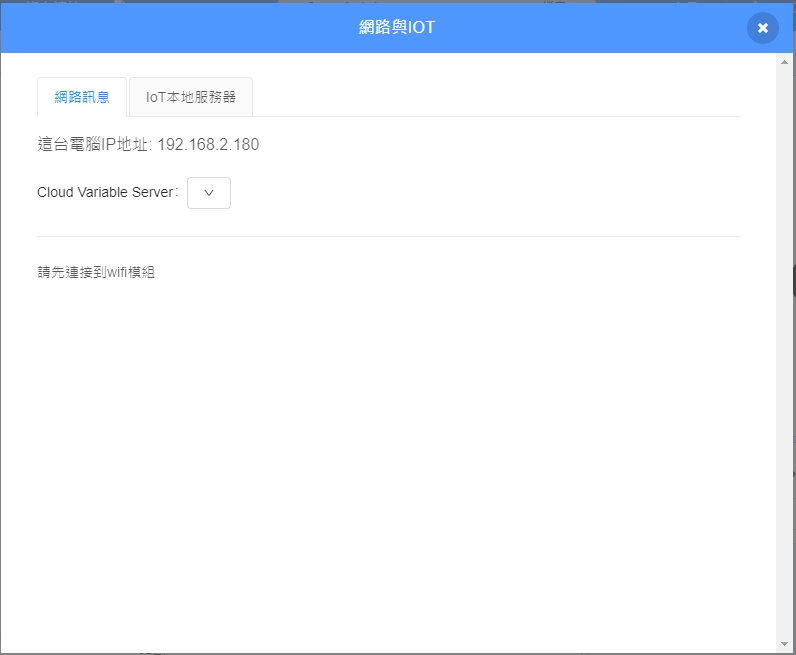The height and width of the screenshot is (655, 796).
Task: Click the chevron arrow inside the server dropdown
Action: tap(209, 193)
